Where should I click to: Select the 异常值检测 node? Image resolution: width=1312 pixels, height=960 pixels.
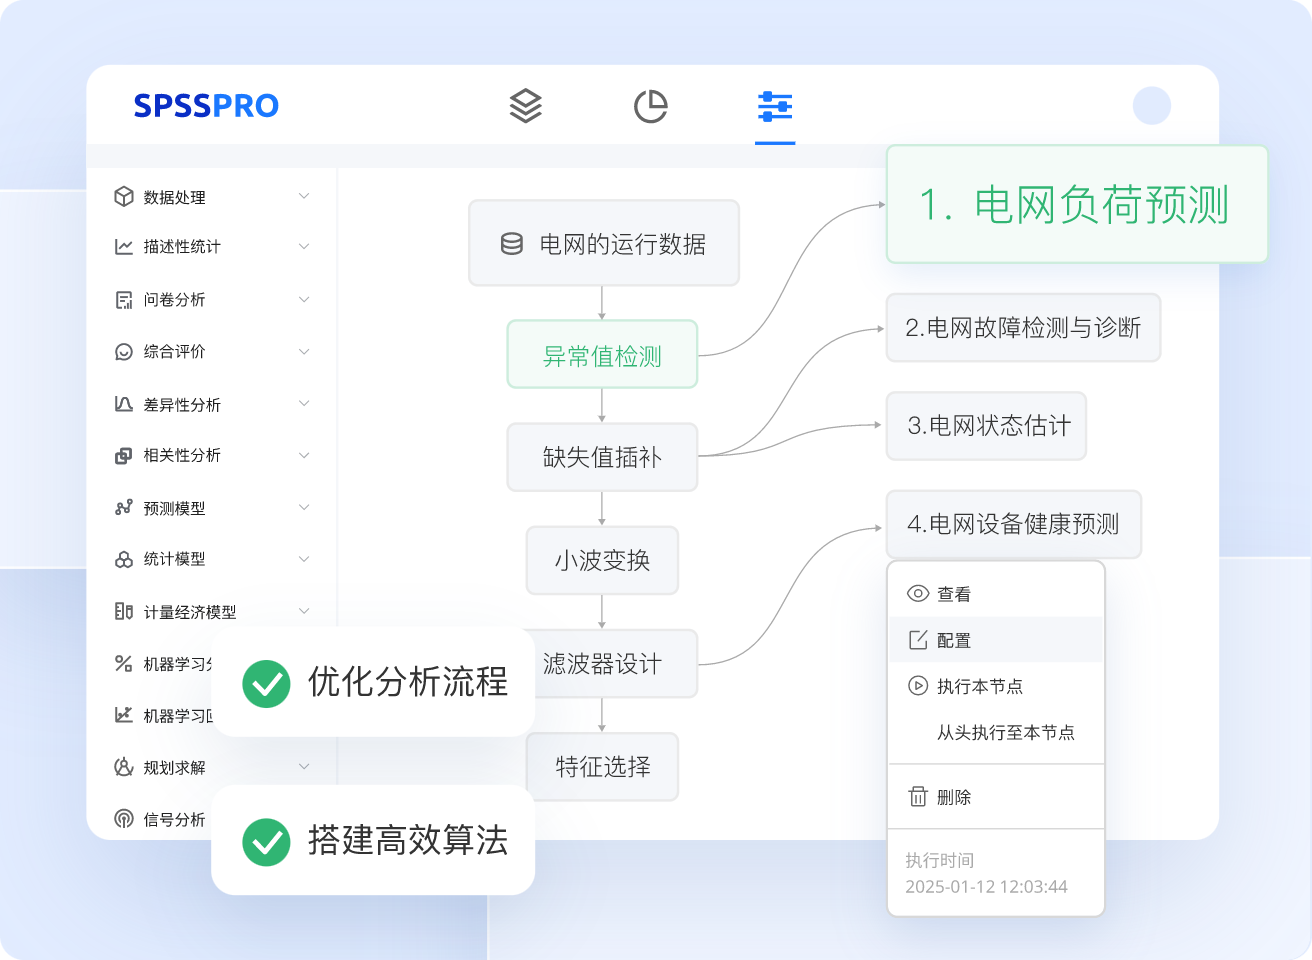602,355
